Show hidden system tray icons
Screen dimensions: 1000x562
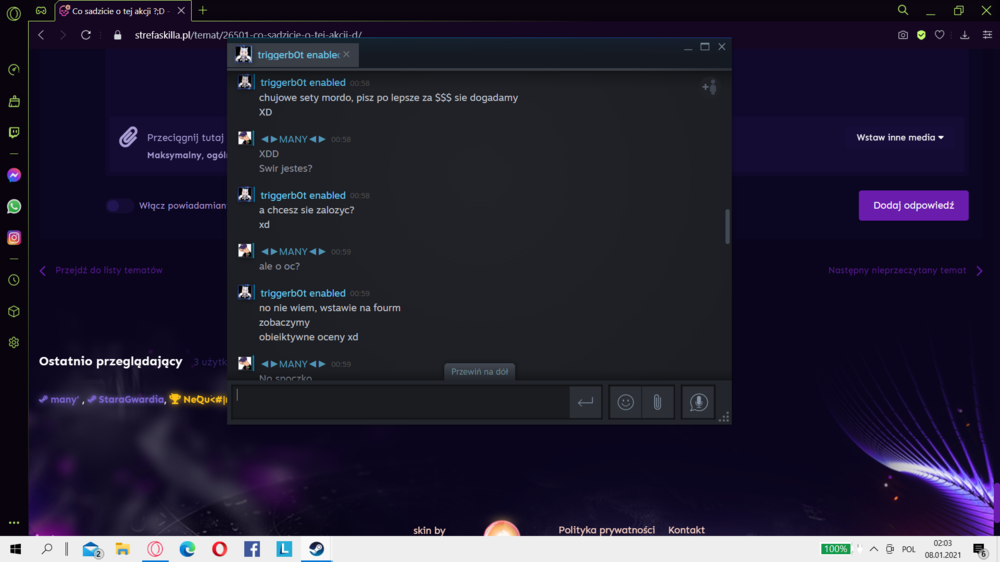874,549
